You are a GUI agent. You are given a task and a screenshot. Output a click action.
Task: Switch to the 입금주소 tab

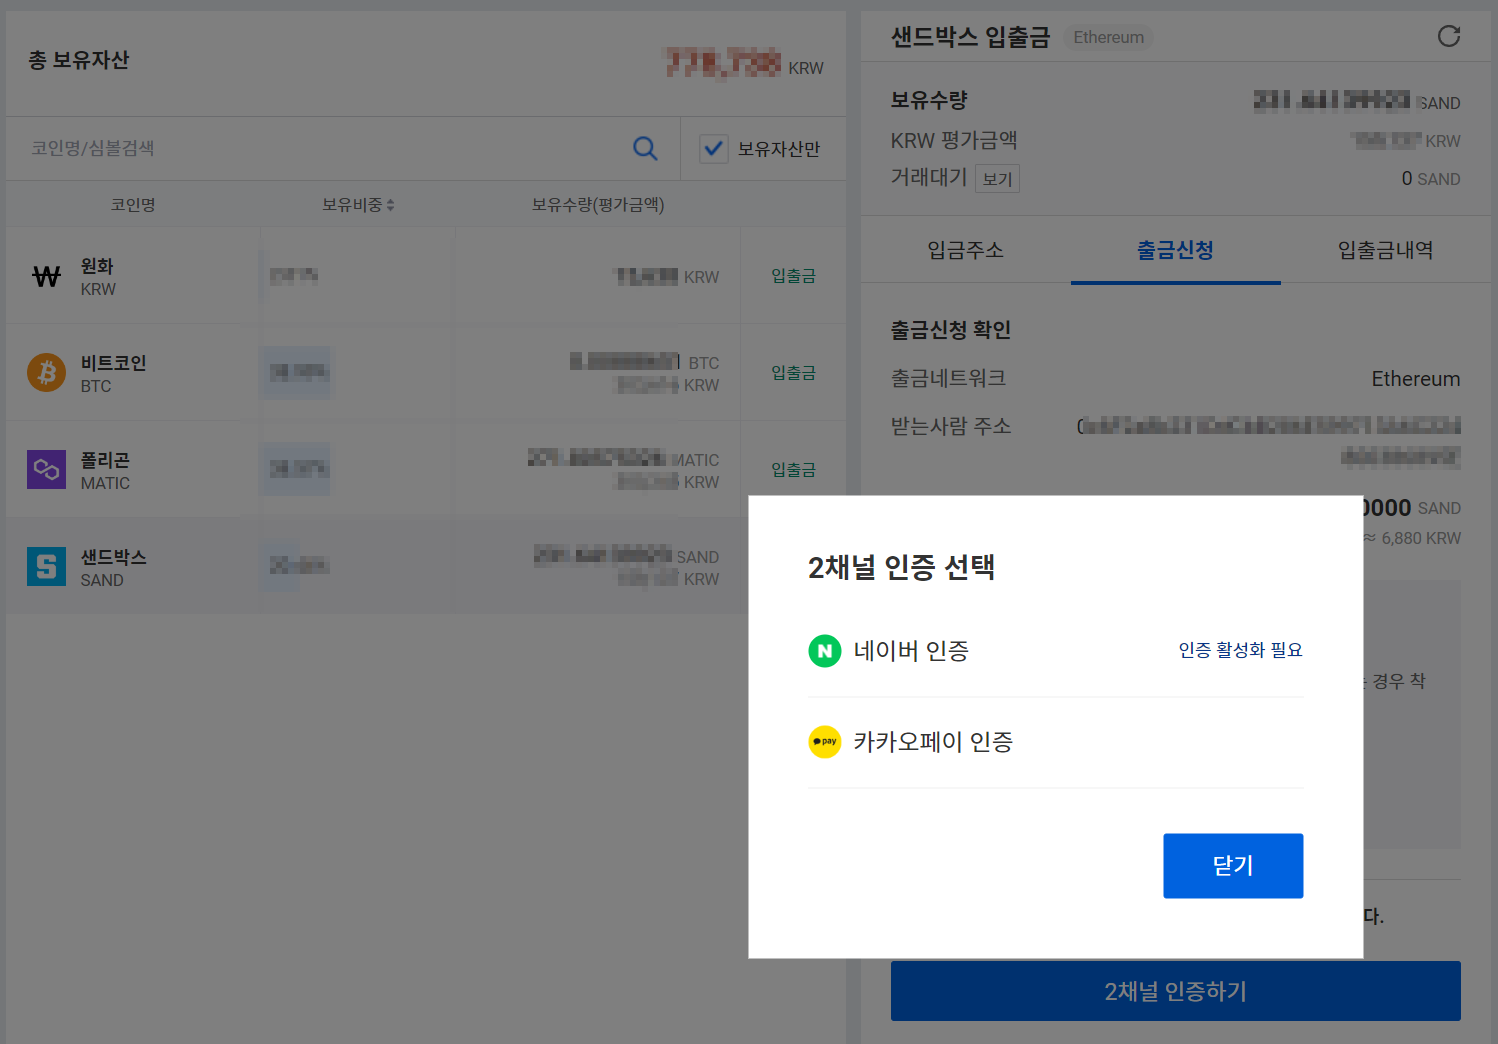(x=966, y=250)
